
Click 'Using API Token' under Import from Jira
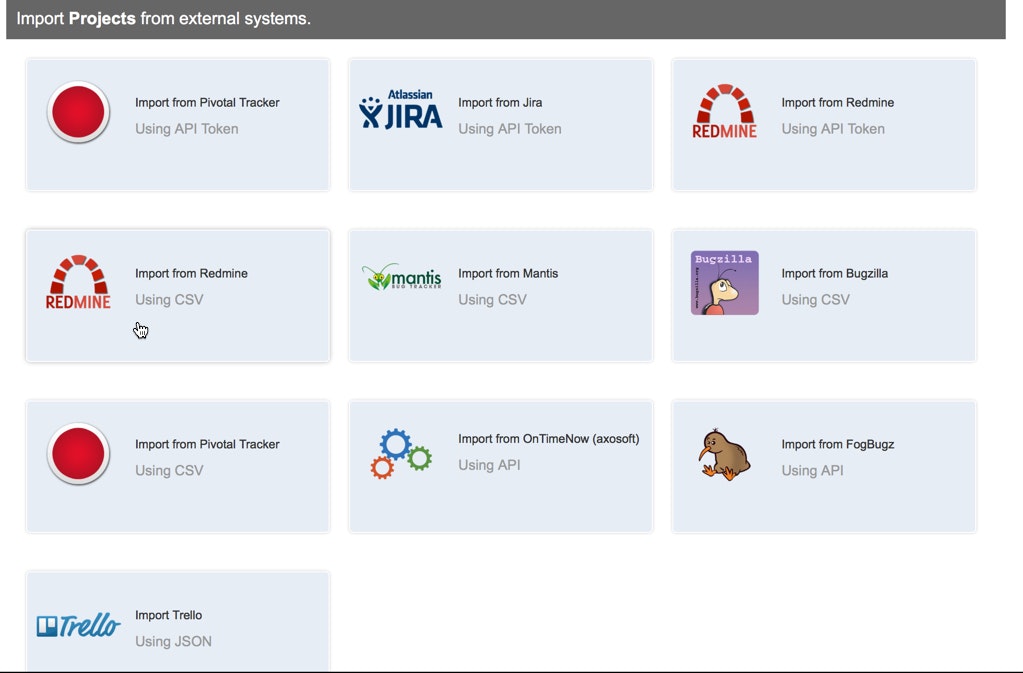tap(510, 129)
